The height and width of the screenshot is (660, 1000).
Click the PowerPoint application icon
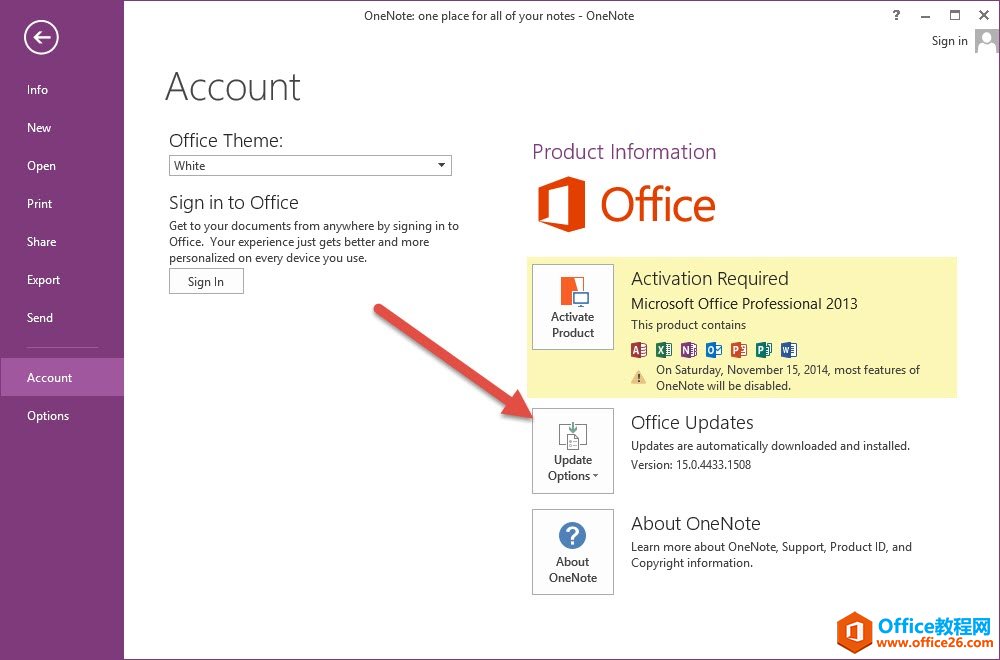pos(739,349)
